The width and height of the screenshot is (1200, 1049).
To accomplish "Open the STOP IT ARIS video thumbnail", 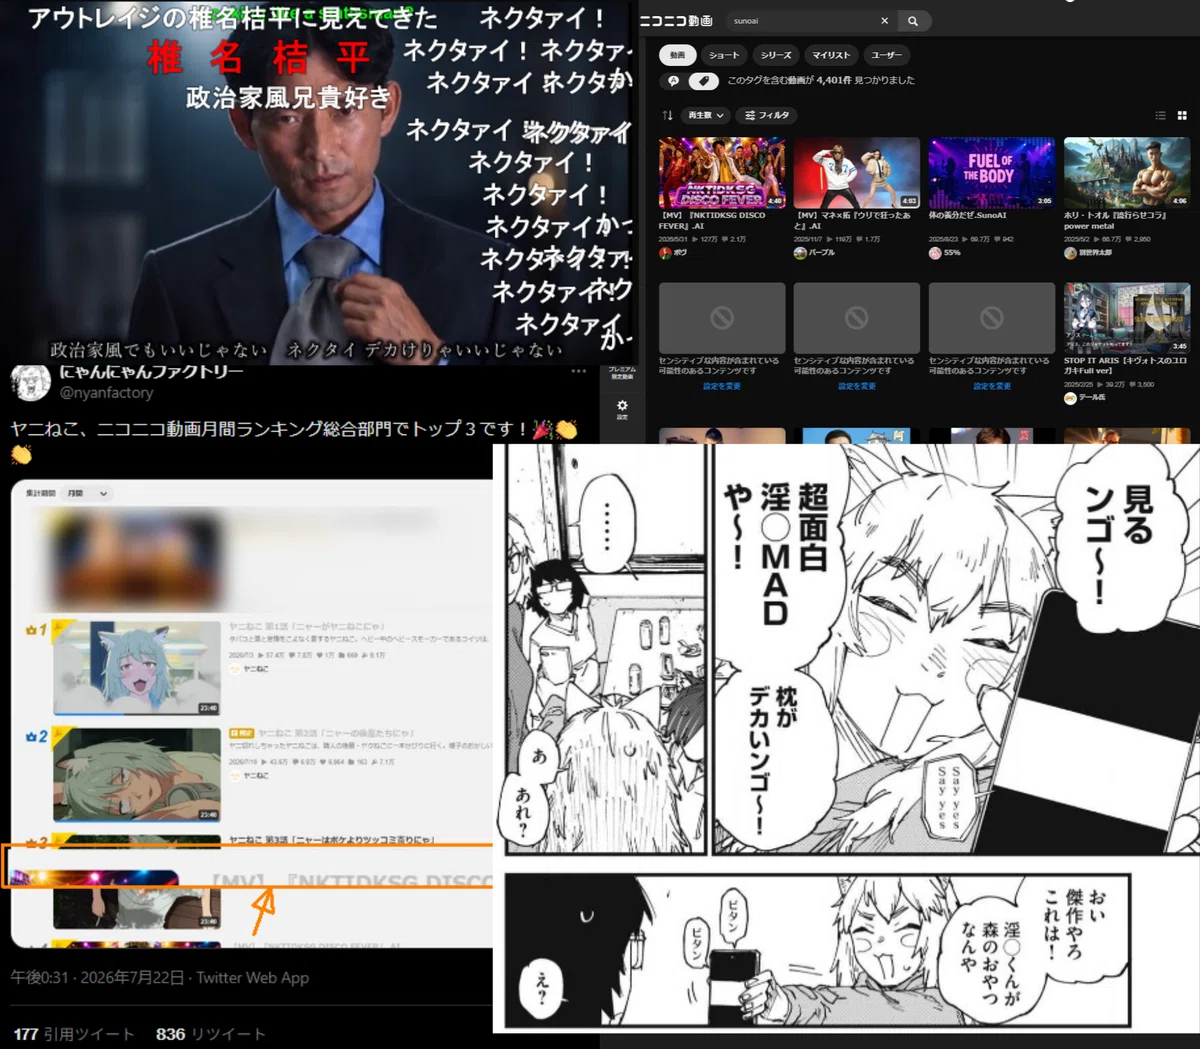I will click(x=1127, y=317).
